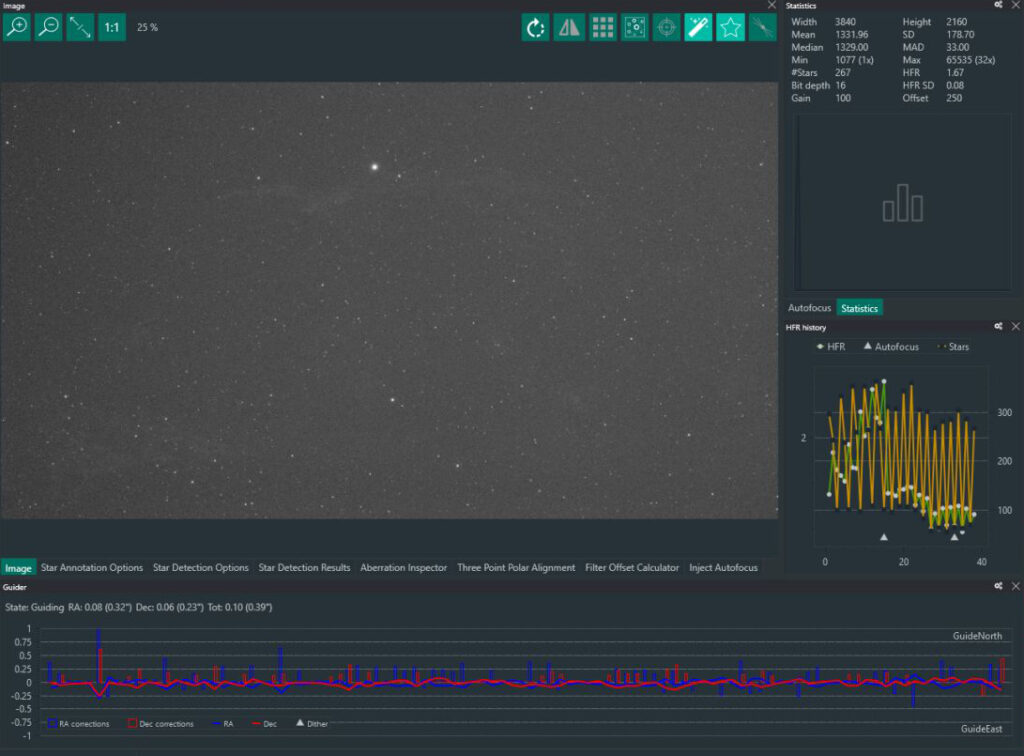Click the #Stars value 267
The image size is (1024, 756).
point(842,72)
